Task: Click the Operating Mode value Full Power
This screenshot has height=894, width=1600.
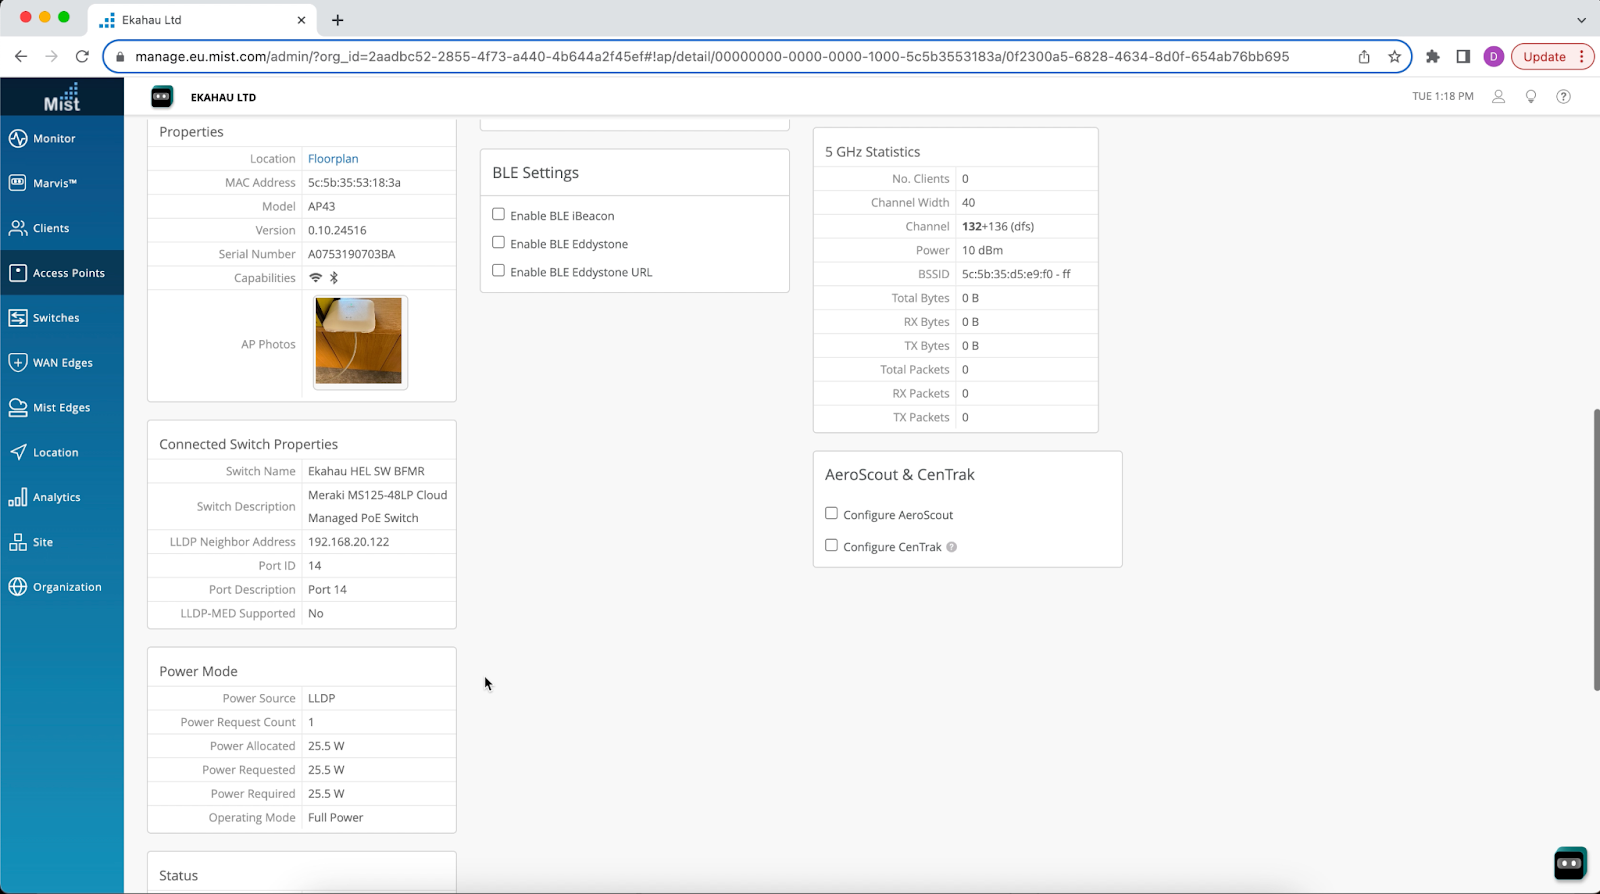Action: (x=336, y=818)
